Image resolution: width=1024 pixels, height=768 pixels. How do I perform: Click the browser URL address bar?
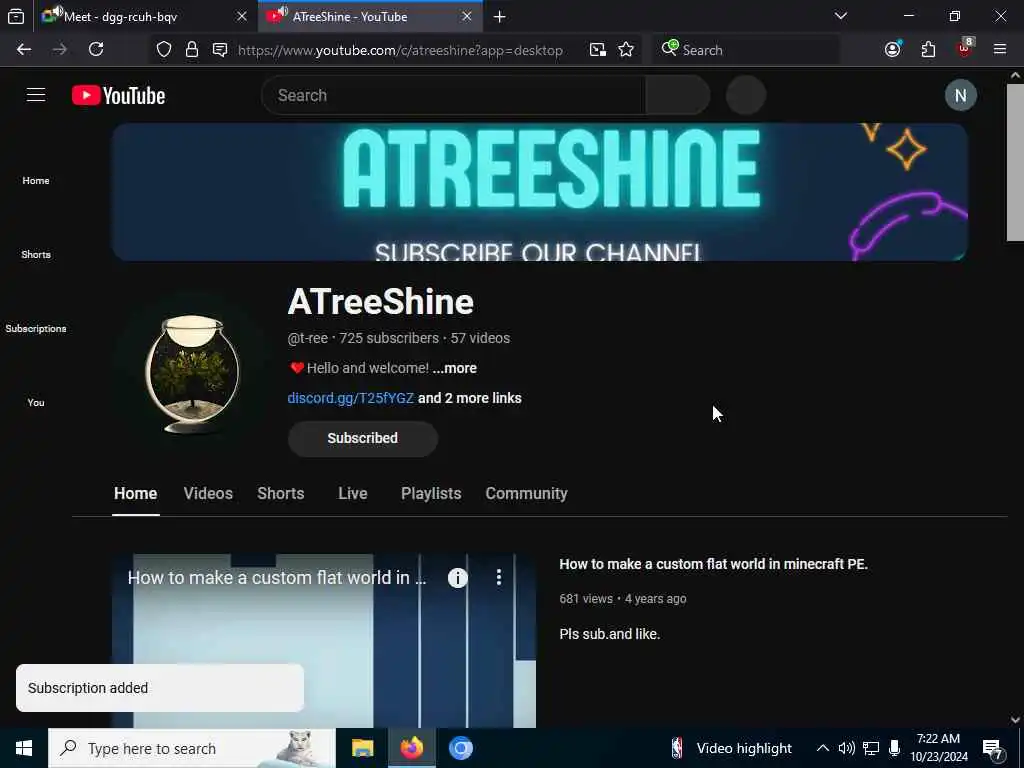tap(400, 50)
